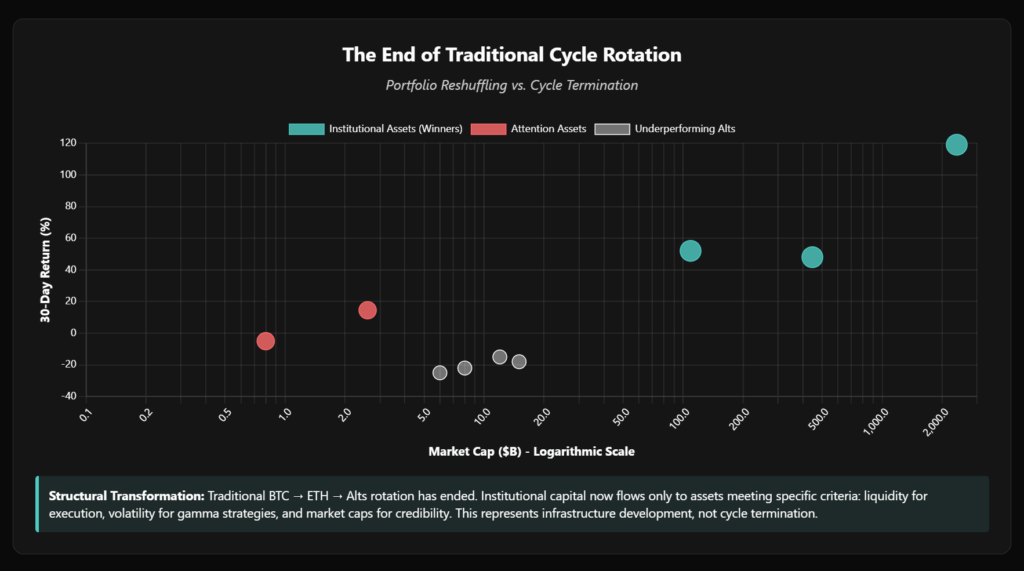Click the leftmost gray data point
The width and height of the screenshot is (1024, 571).
coord(440,373)
